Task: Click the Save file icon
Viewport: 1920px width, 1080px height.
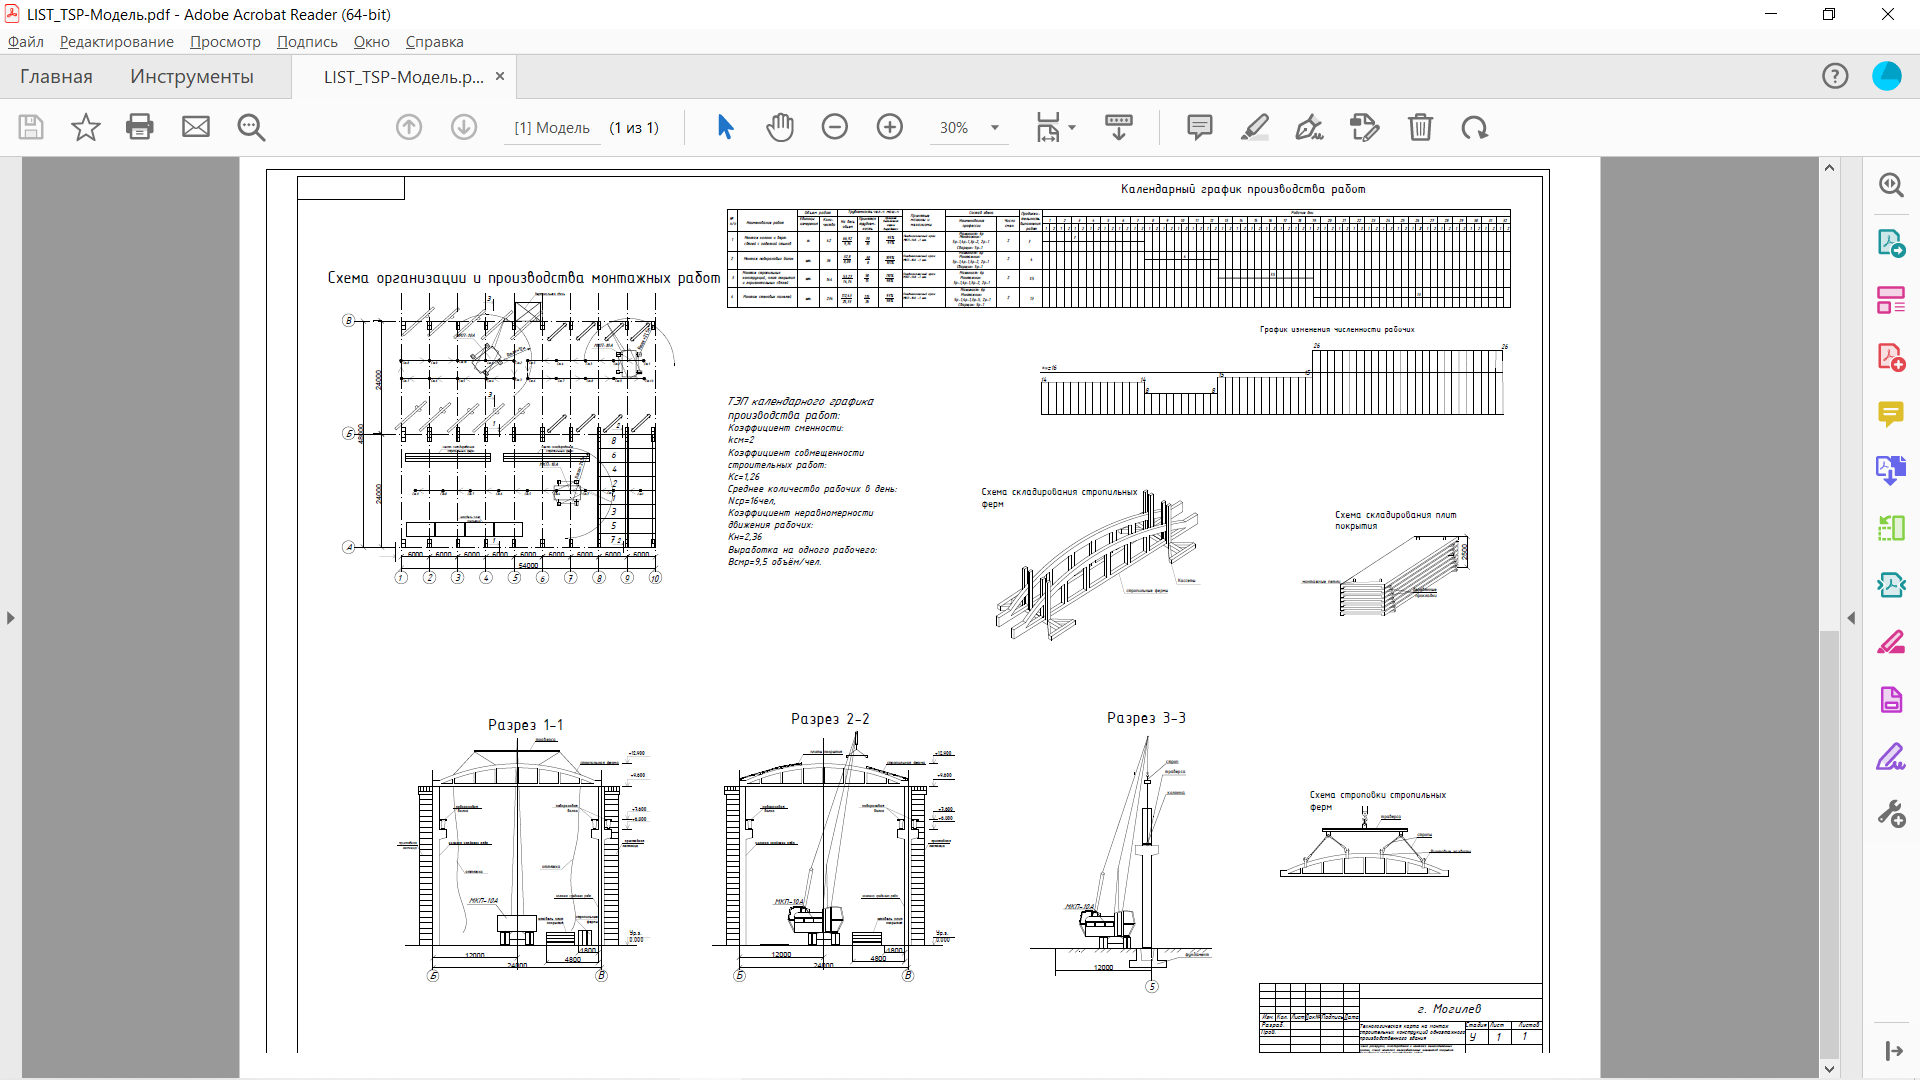Action: [x=31, y=127]
